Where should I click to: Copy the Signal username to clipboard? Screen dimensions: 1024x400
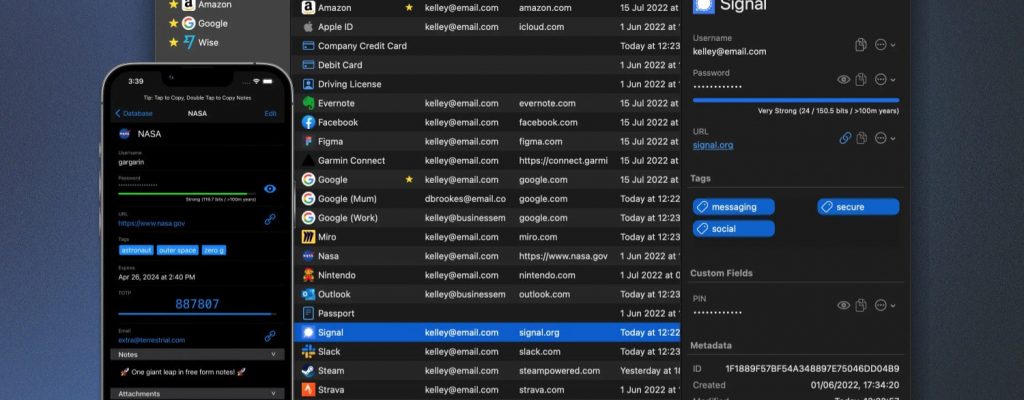coord(860,45)
